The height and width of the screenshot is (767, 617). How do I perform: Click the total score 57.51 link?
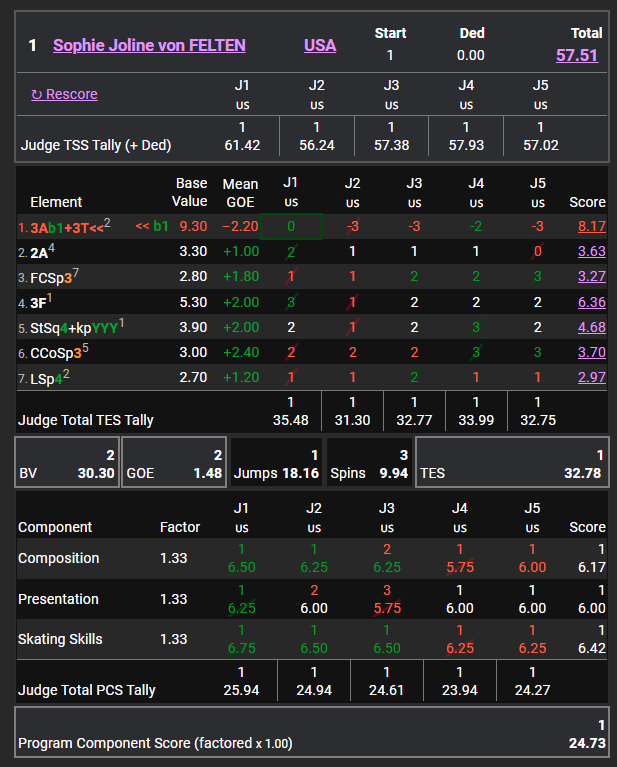(x=577, y=55)
